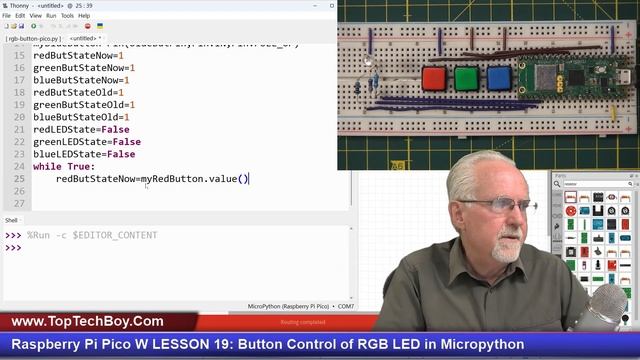Choose the black U-shaped part in Parts
This screenshot has width=640, height=360.
pyautogui.click(x=598, y=211)
